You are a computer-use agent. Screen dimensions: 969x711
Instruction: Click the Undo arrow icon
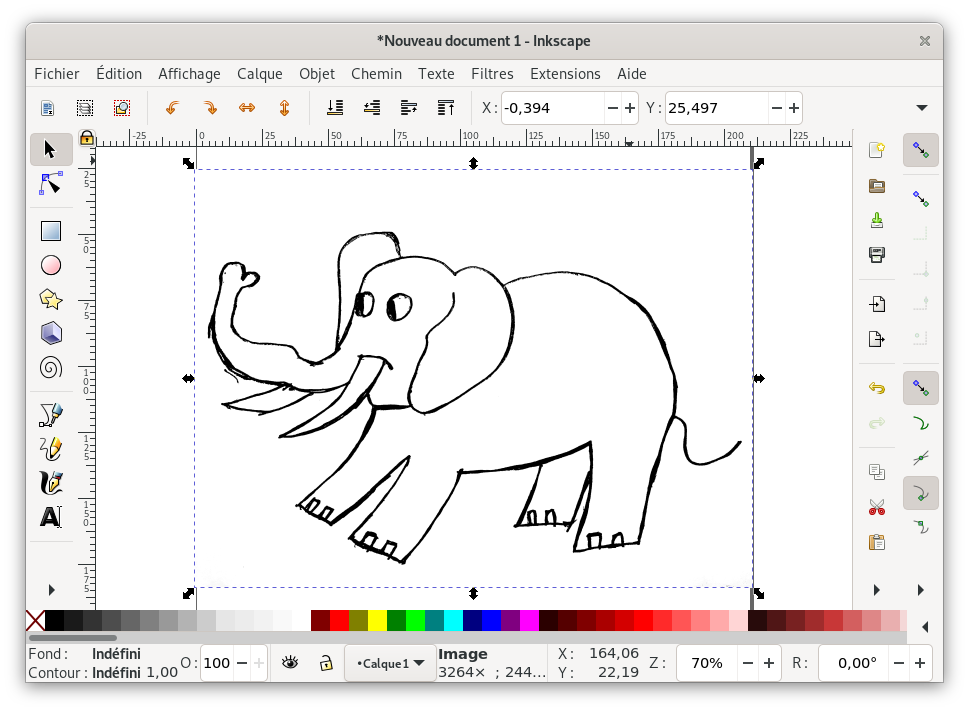coord(877,388)
